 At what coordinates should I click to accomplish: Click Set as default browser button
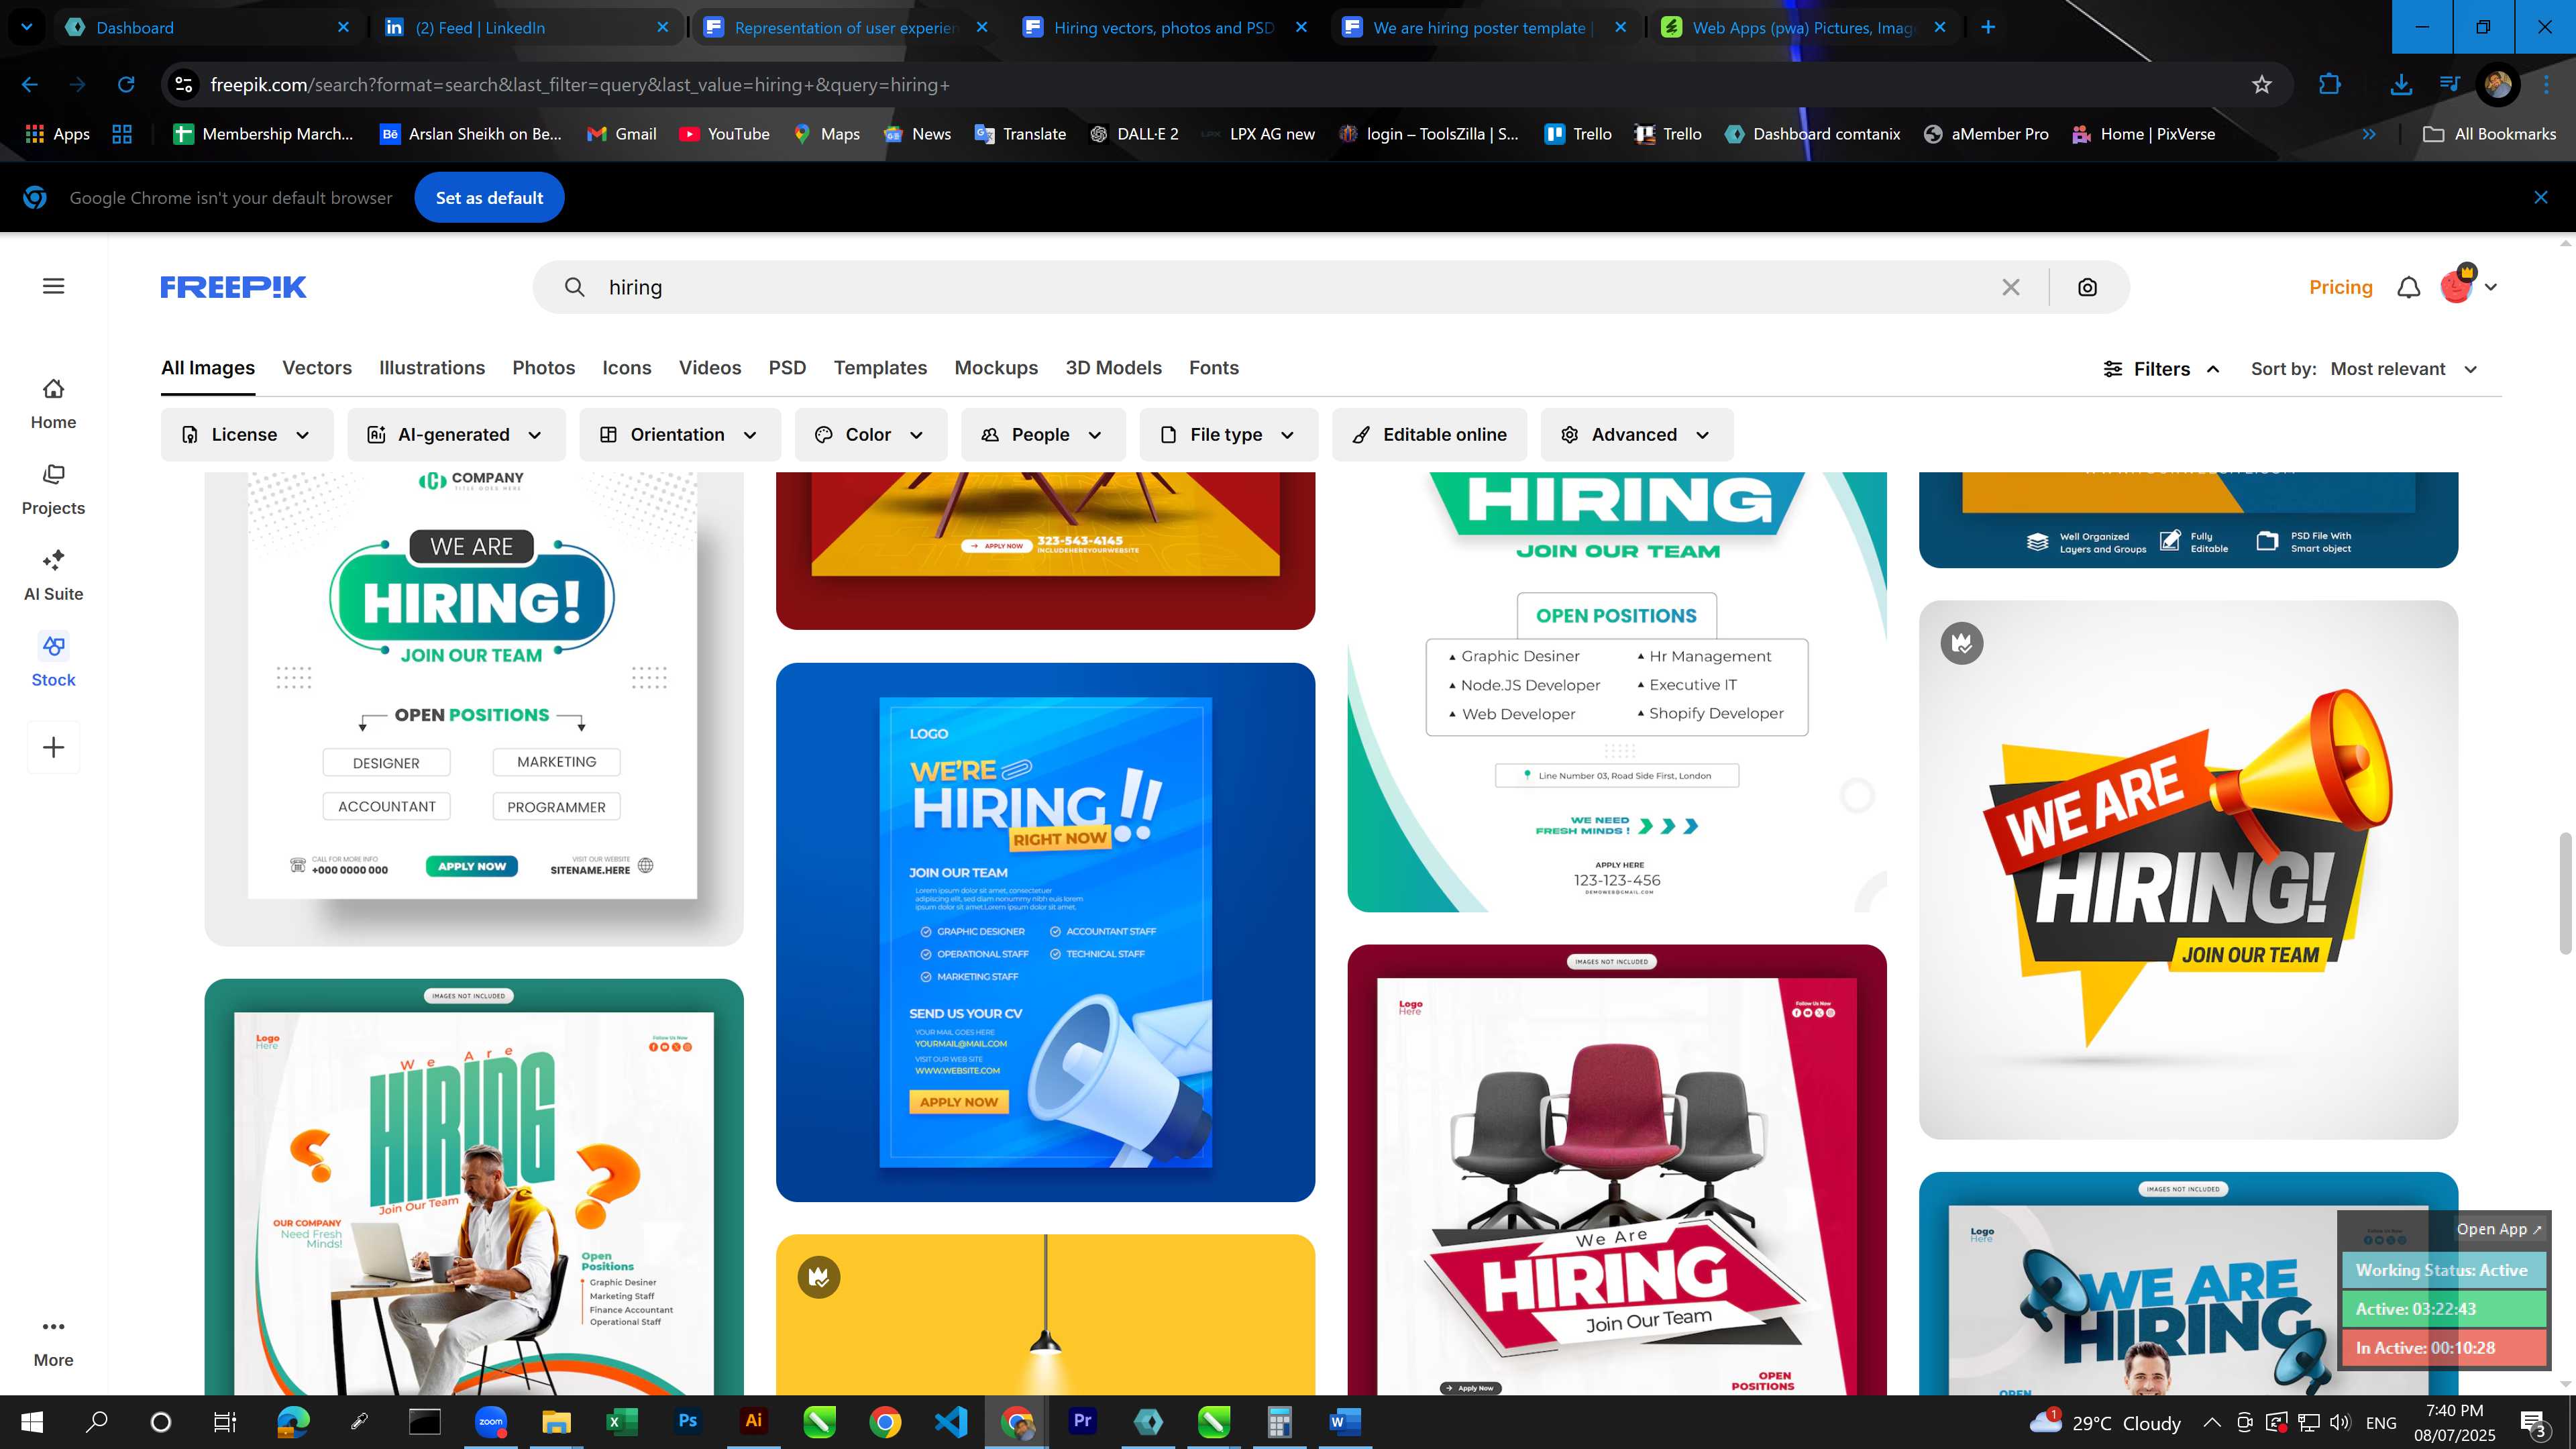[489, 198]
